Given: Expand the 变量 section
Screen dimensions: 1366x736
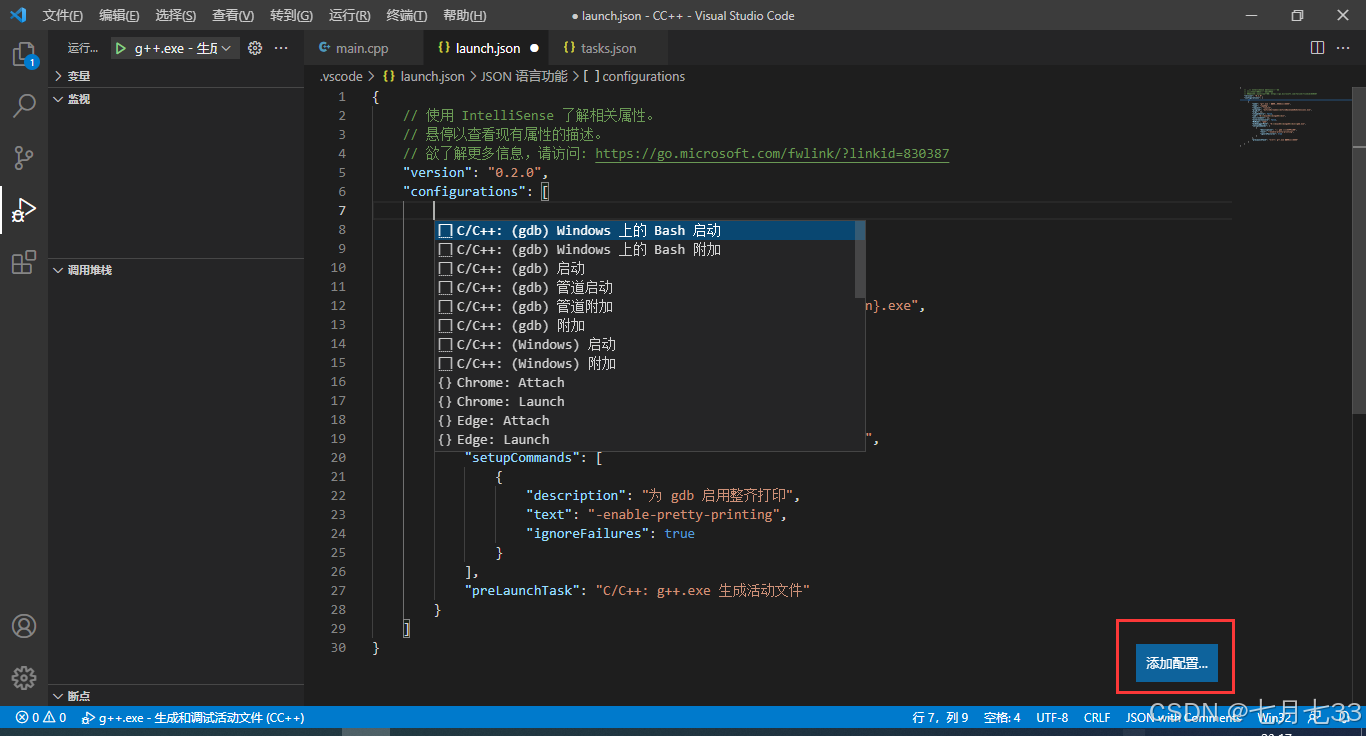Looking at the screenshot, I should coord(176,76).
